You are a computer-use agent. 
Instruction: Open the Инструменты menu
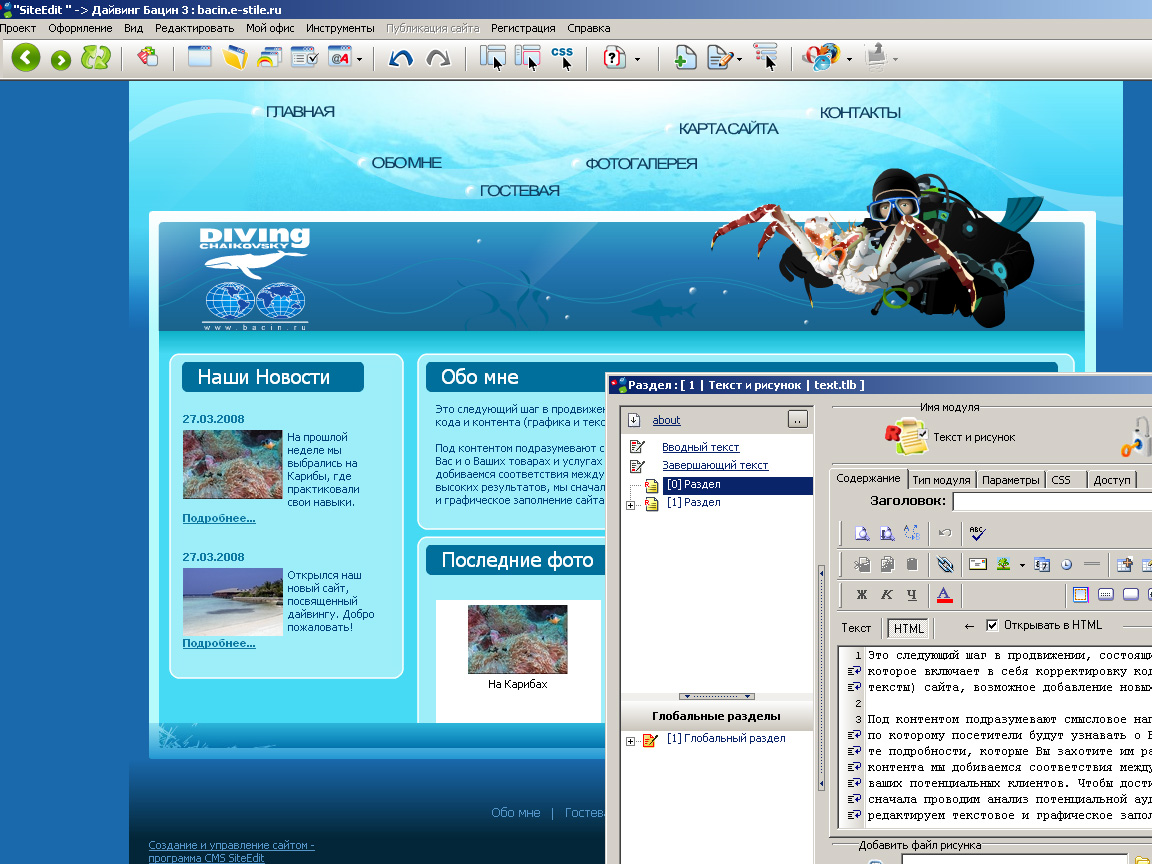[340, 28]
